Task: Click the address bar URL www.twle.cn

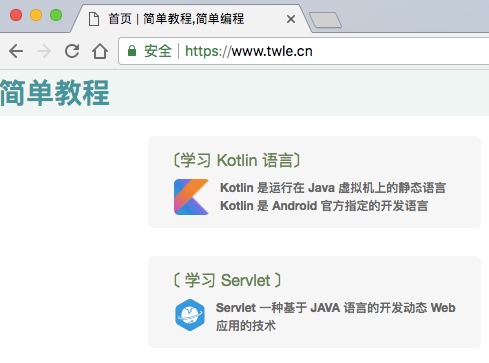Action: tap(249, 51)
